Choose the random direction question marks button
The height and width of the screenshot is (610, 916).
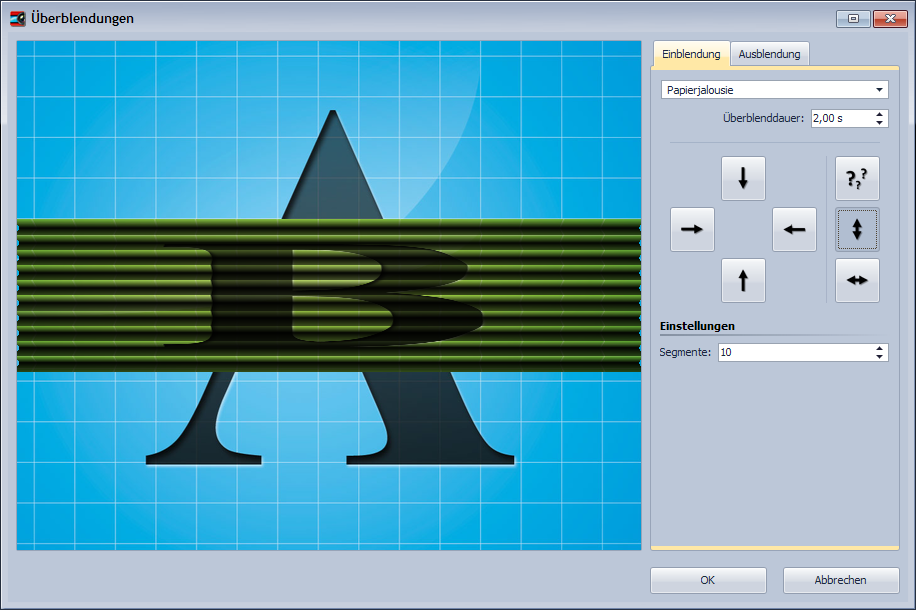pyautogui.click(x=857, y=178)
